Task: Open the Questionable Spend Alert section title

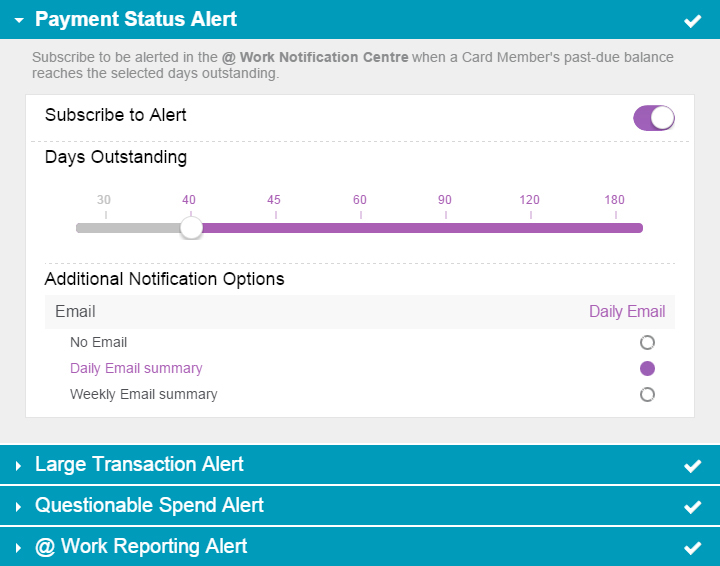Action: (149, 505)
